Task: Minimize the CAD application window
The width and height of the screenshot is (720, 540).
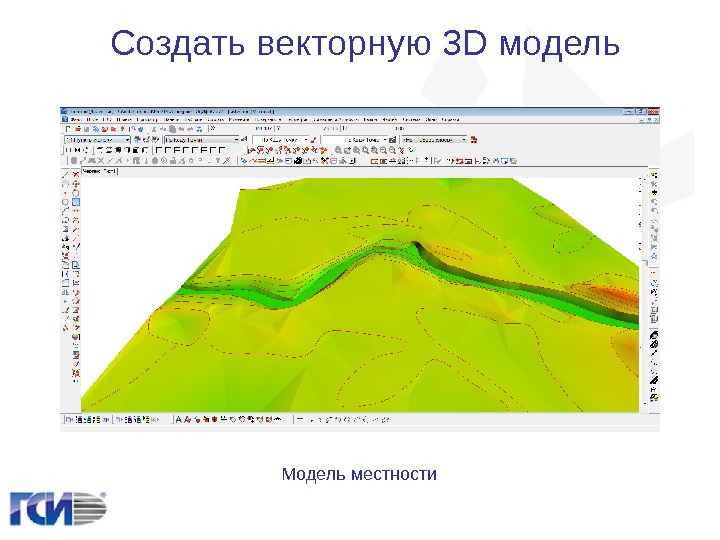Action: [x=628, y=112]
